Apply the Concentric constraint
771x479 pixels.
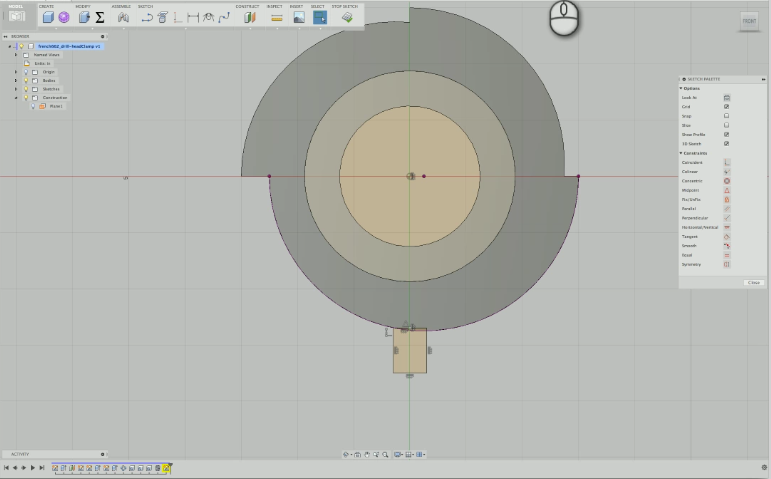click(727, 181)
